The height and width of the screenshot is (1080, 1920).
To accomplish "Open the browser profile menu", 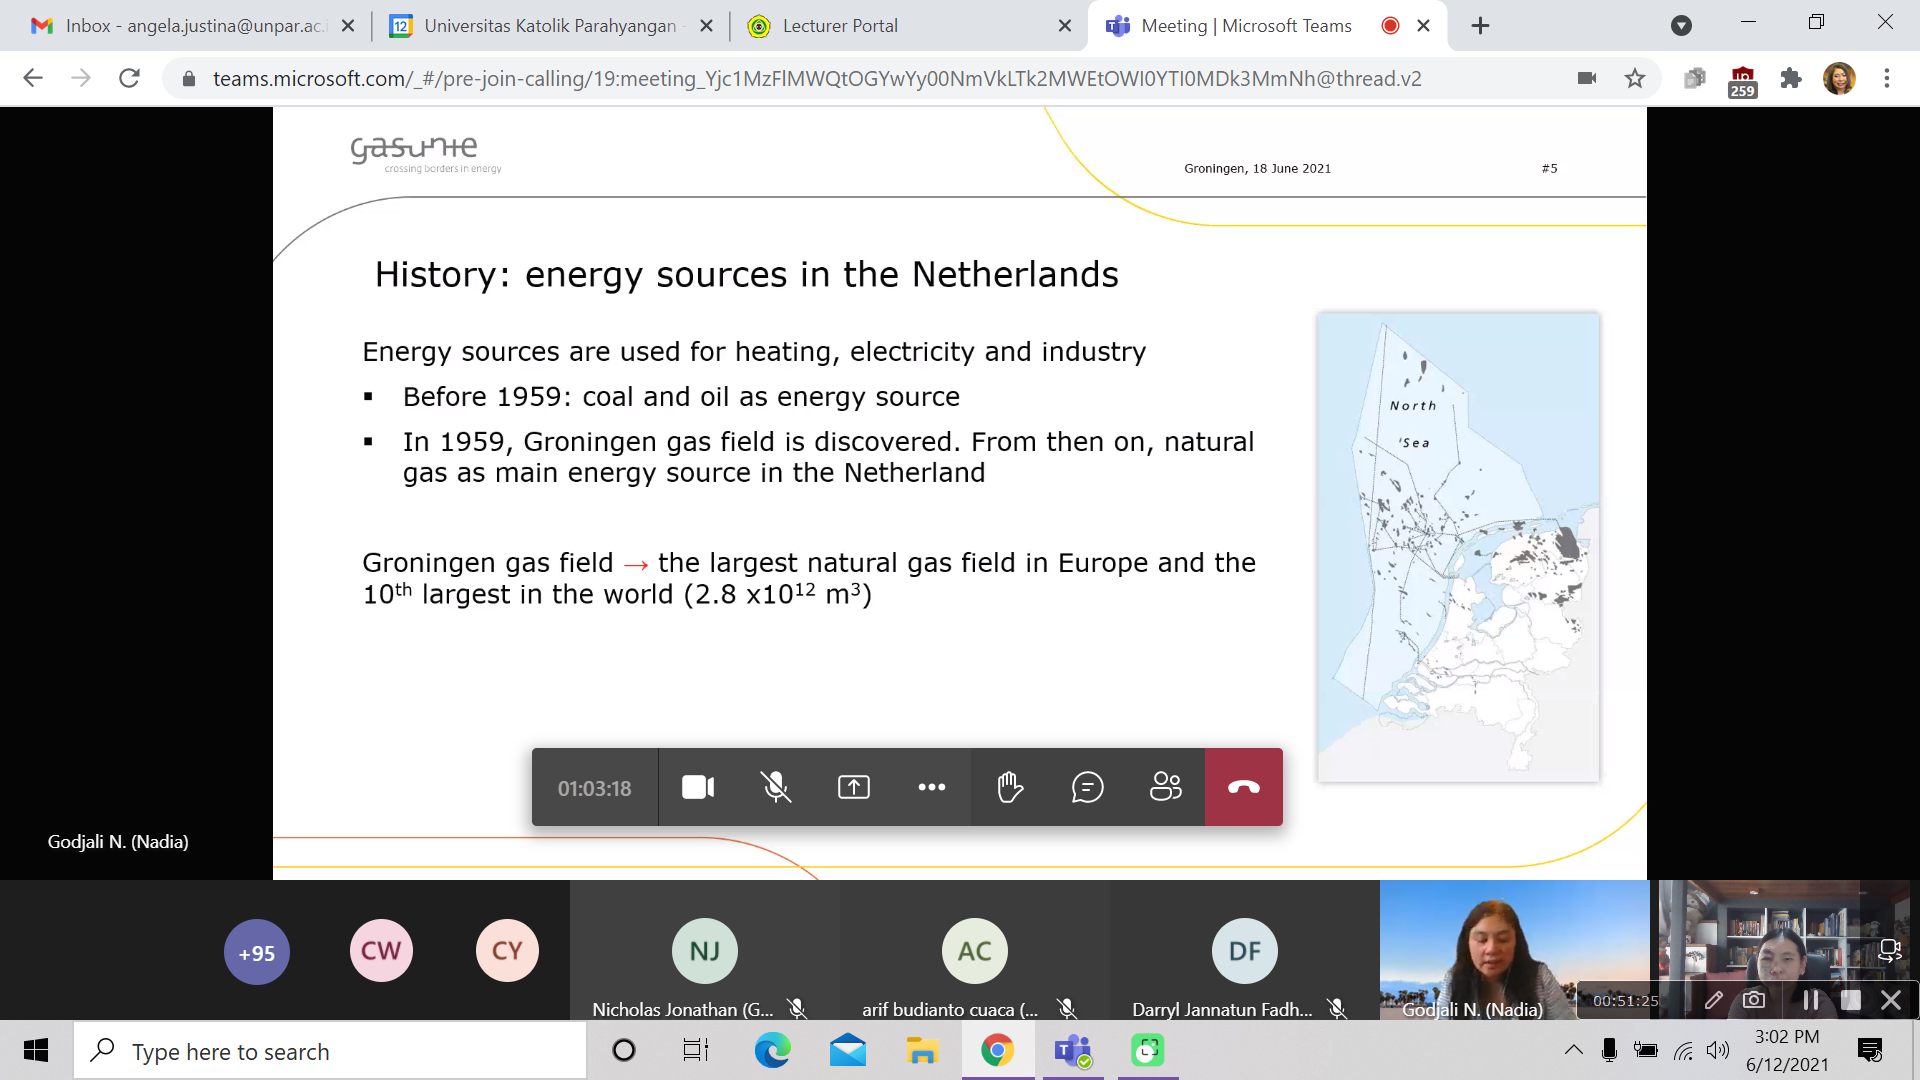I will (1840, 78).
